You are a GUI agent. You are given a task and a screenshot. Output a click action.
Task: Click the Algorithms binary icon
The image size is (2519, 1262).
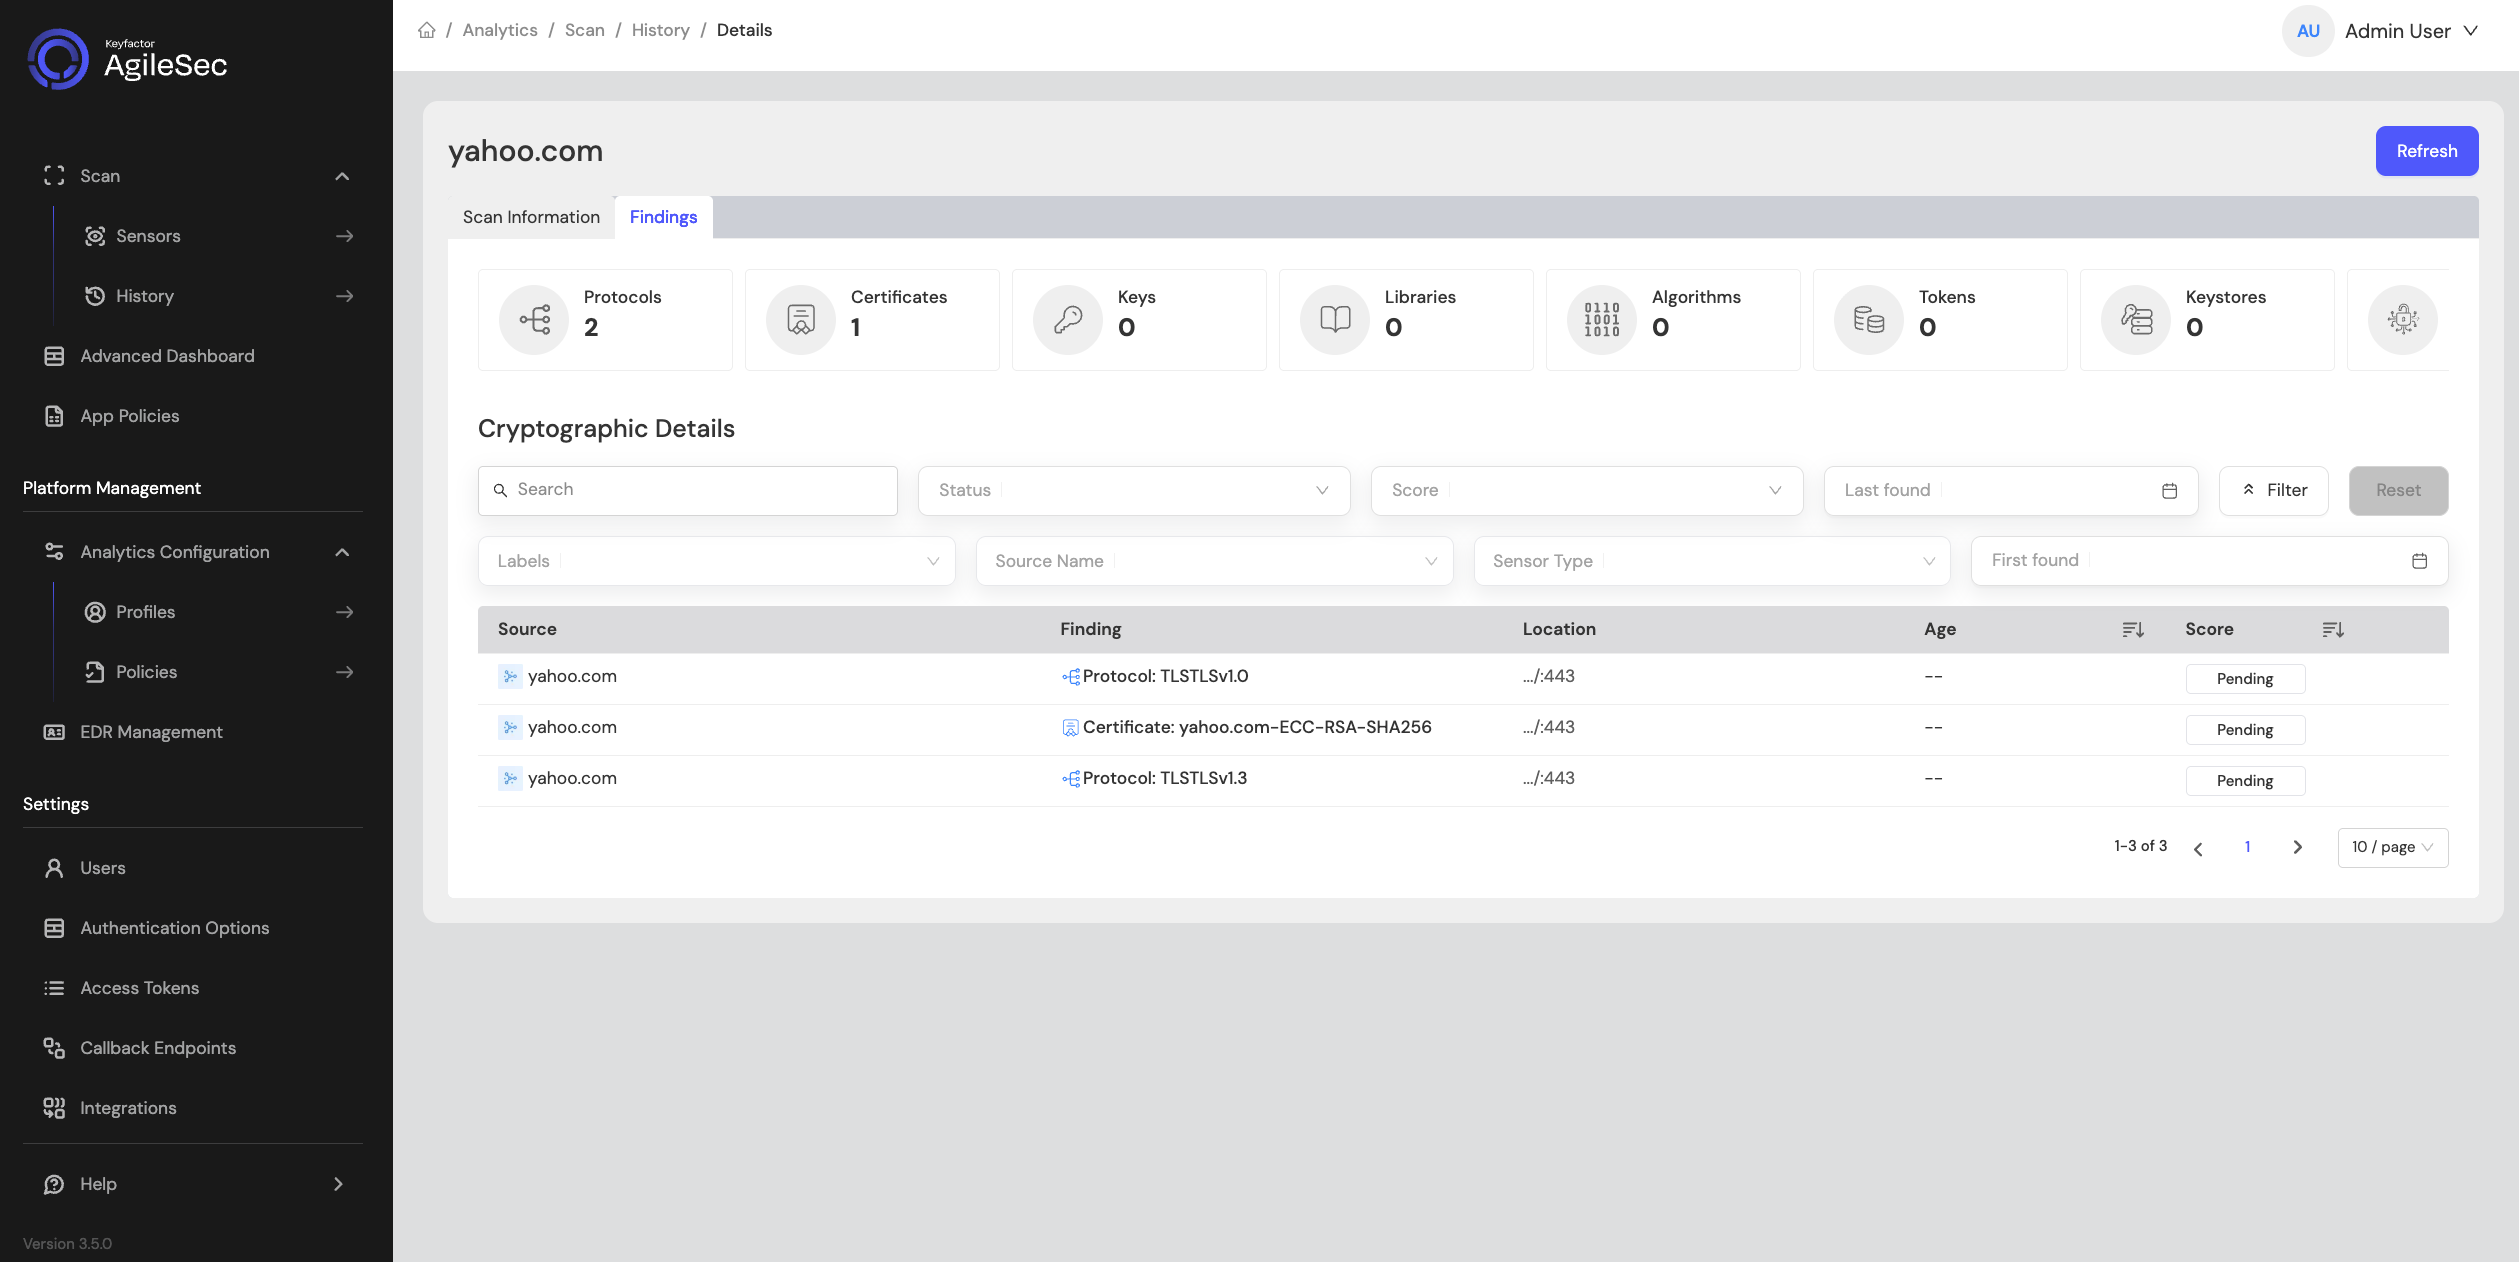point(1602,320)
